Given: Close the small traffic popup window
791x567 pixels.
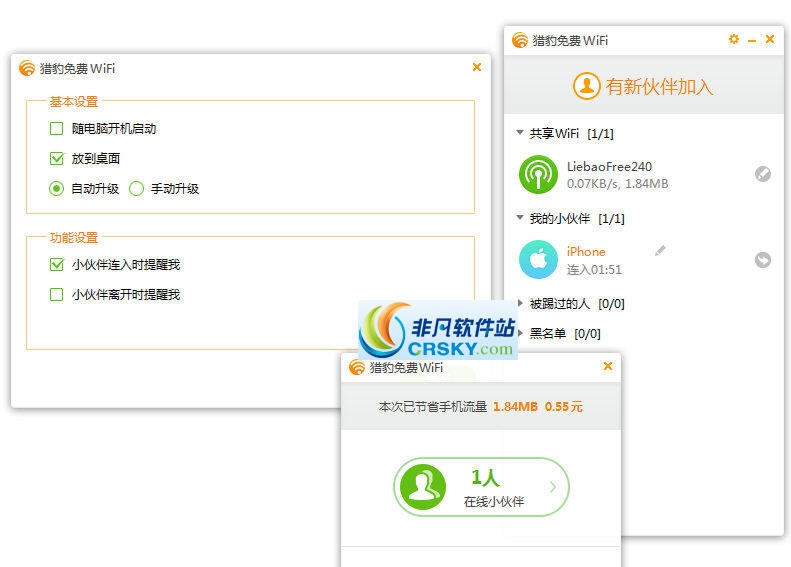Looking at the screenshot, I should (608, 366).
